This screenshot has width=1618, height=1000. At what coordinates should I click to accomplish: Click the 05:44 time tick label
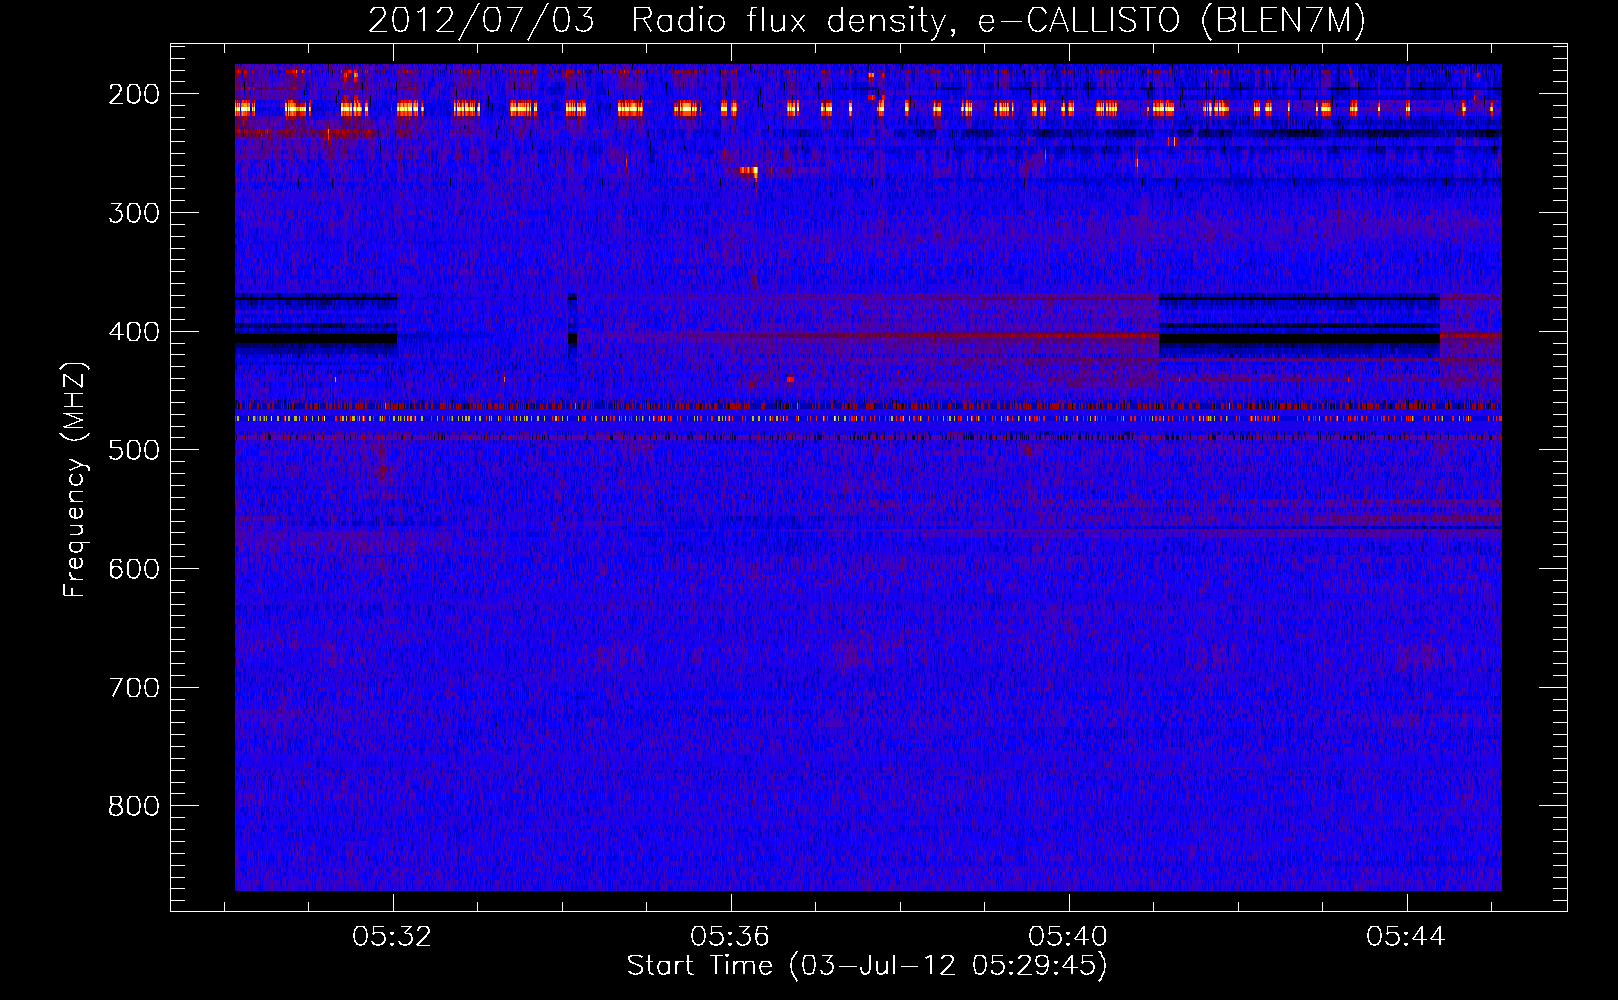1406,937
